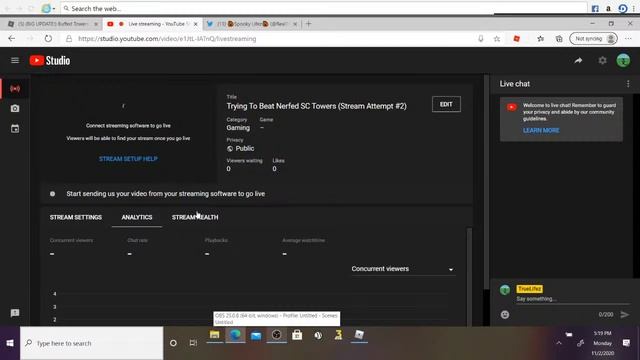Close the Live streaming browser tab
Screen dimensions: 640x360
pos(196,24)
